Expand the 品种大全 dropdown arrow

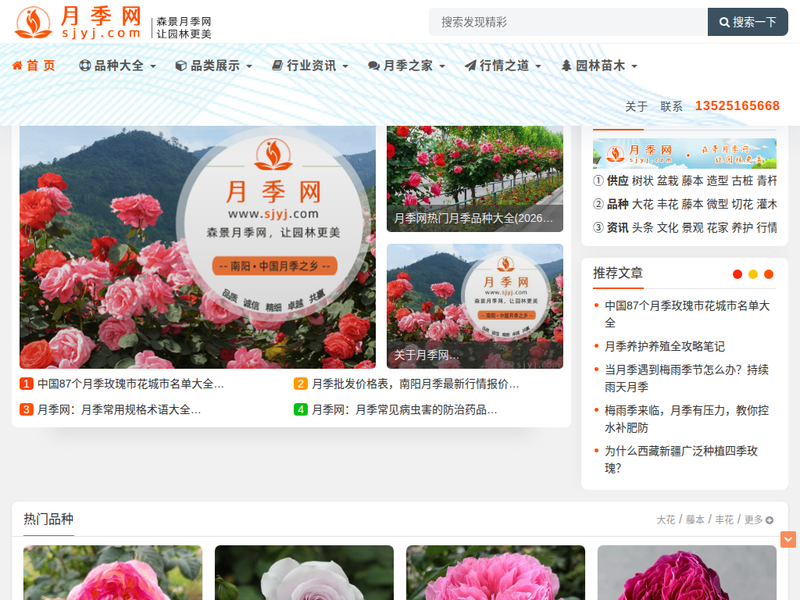coord(153,66)
